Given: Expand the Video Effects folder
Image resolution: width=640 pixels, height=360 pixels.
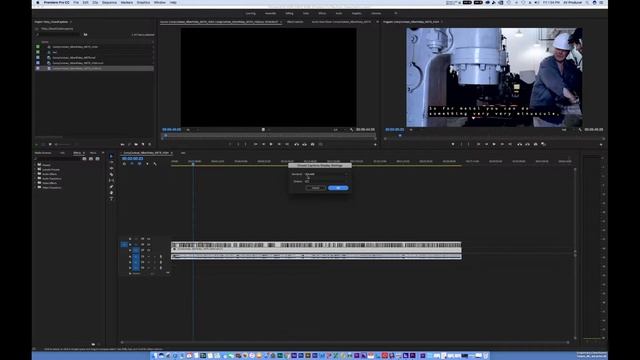Looking at the screenshot, I should click(x=36, y=183).
